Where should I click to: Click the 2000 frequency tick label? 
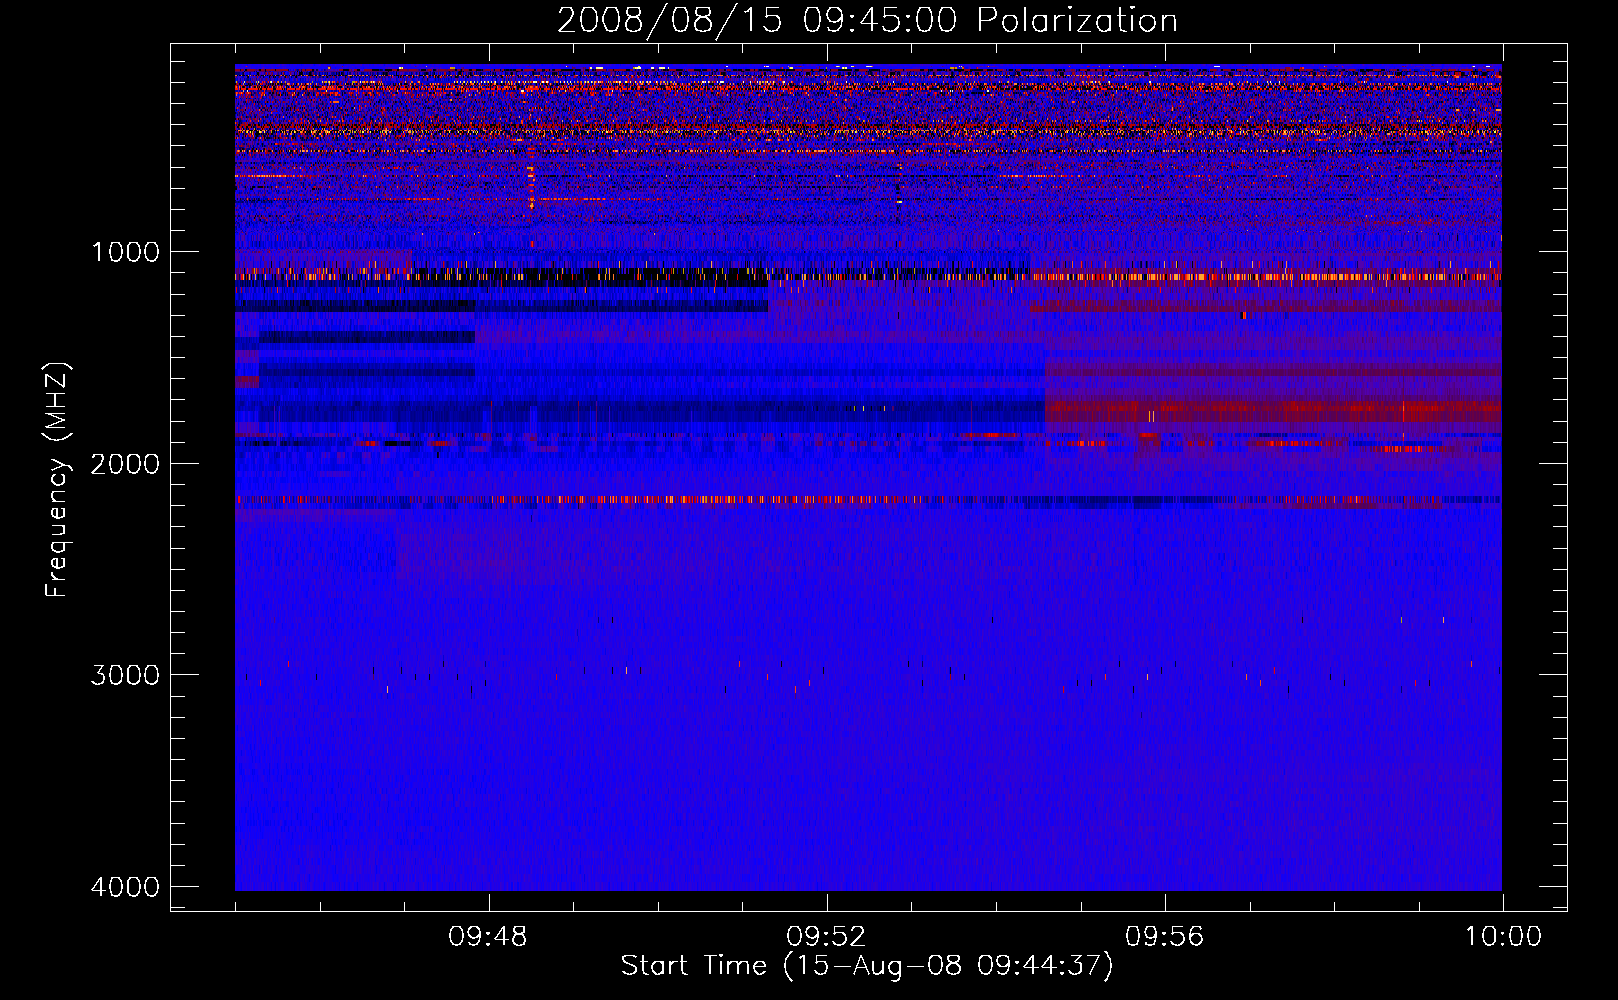tap(126, 463)
